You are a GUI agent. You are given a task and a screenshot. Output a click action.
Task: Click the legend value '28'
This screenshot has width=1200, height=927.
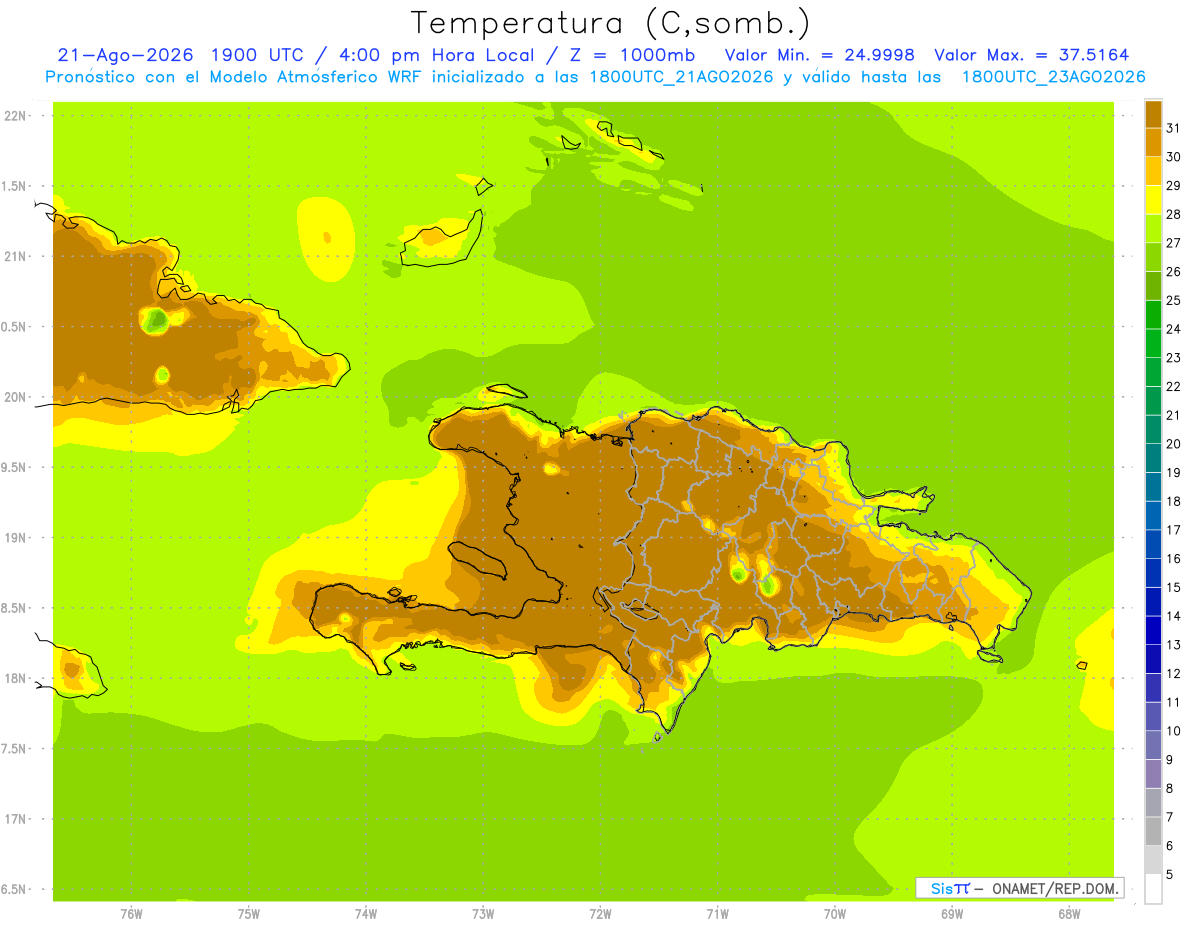tap(1173, 214)
